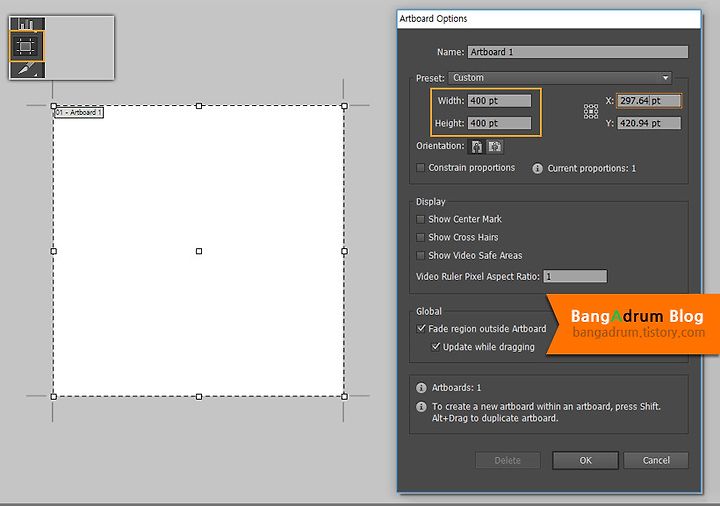Click the Width field showing 400 pt
This screenshot has height=506, width=720.
click(x=499, y=101)
